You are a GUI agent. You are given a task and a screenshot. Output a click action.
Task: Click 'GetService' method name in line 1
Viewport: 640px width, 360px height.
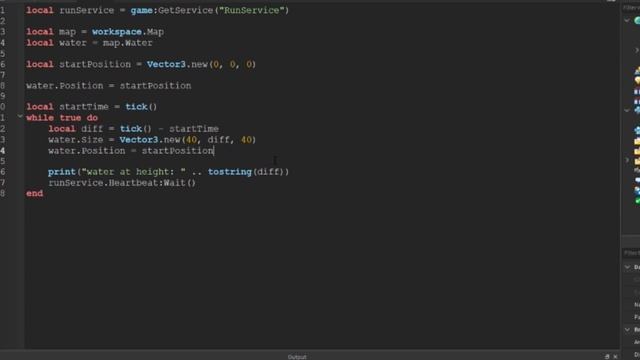(x=186, y=10)
